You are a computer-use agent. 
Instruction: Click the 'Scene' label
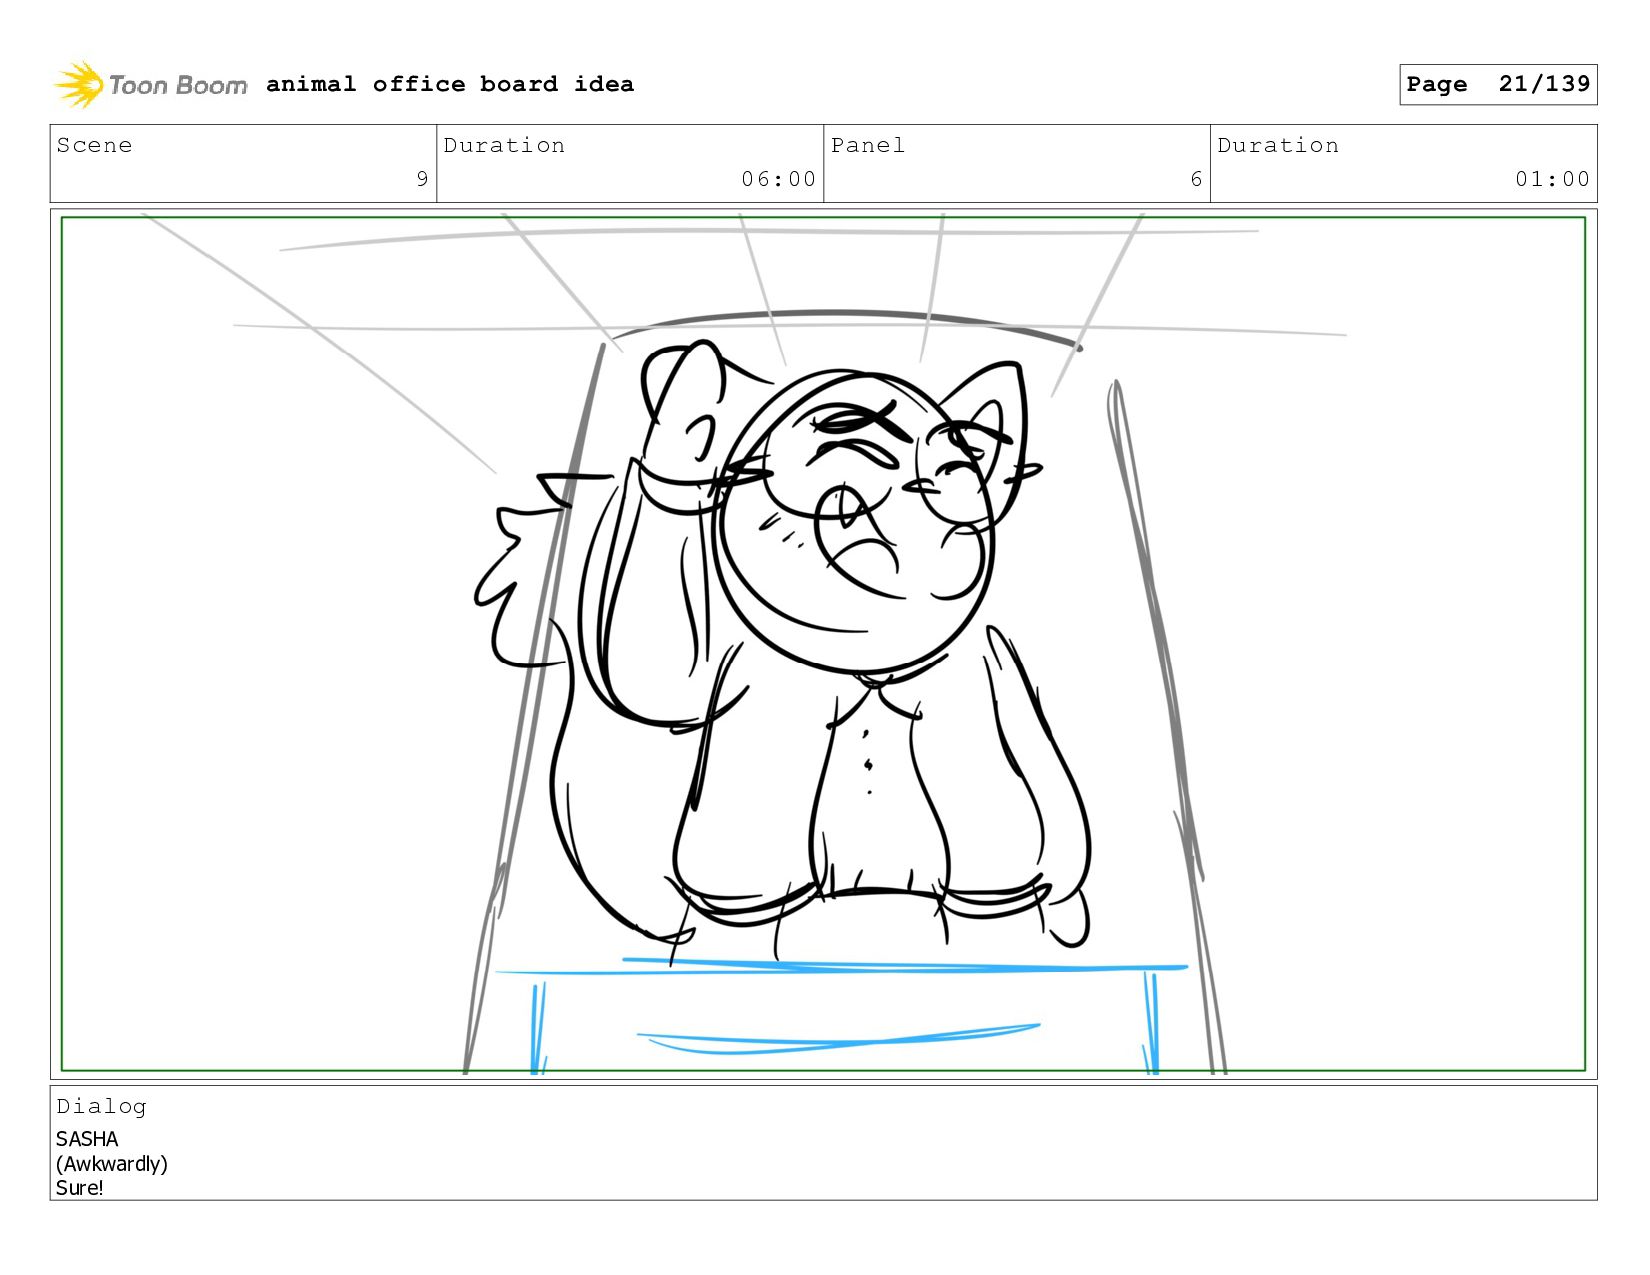[94, 145]
